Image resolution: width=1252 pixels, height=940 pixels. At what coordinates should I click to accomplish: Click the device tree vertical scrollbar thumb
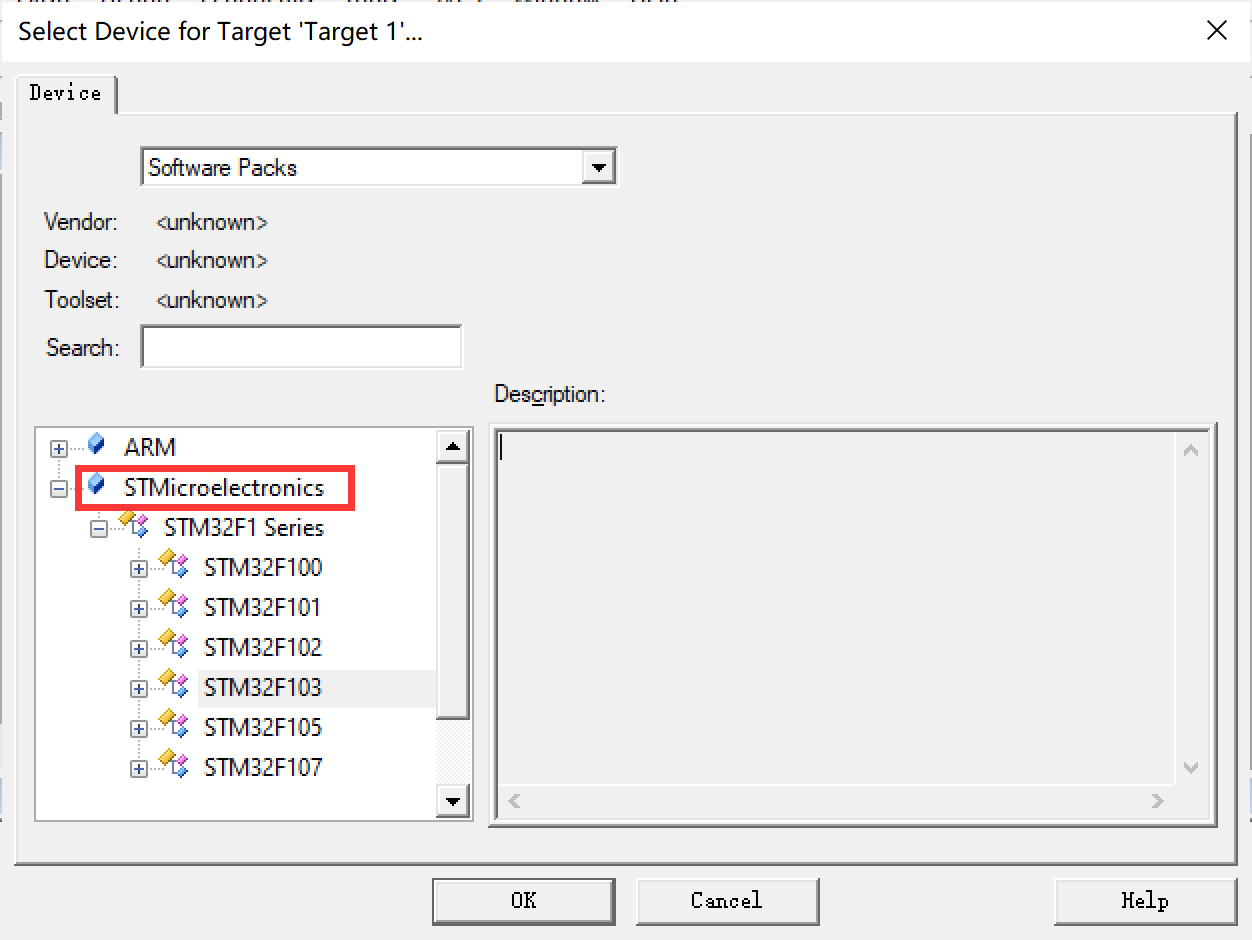[453, 590]
